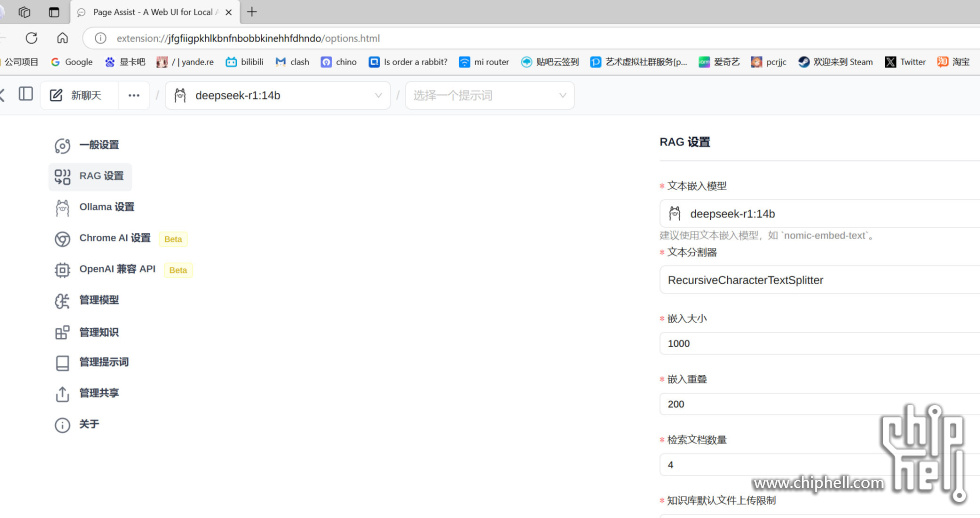Open the clash bookmark
Image resolution: width=980 pixels, height=518 pixels.
click(292, 62)
